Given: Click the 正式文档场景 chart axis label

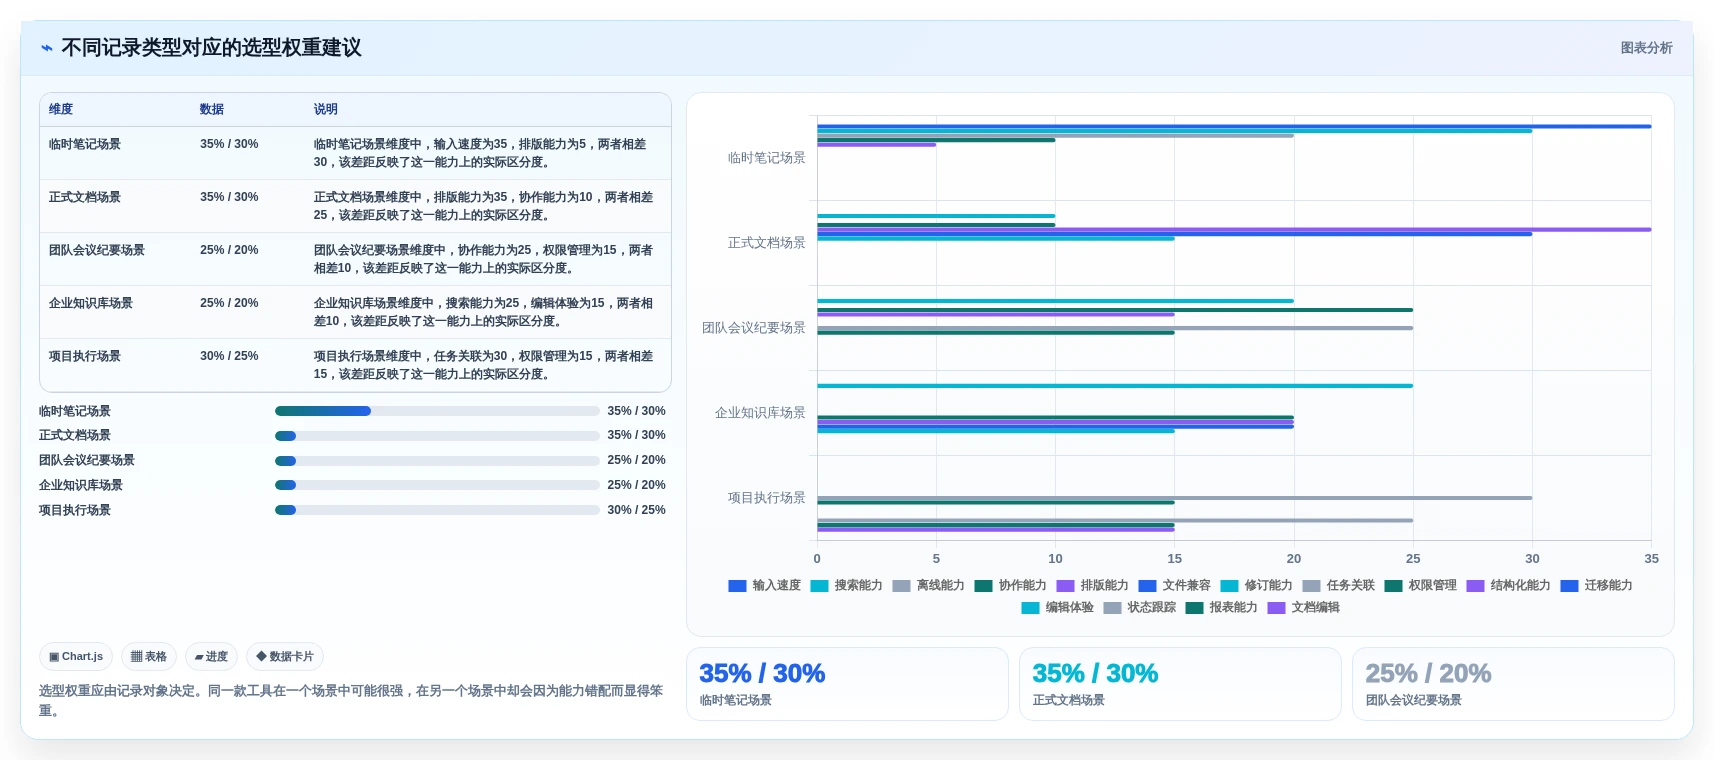Looking at the screenshot, I should pos(766,243).
